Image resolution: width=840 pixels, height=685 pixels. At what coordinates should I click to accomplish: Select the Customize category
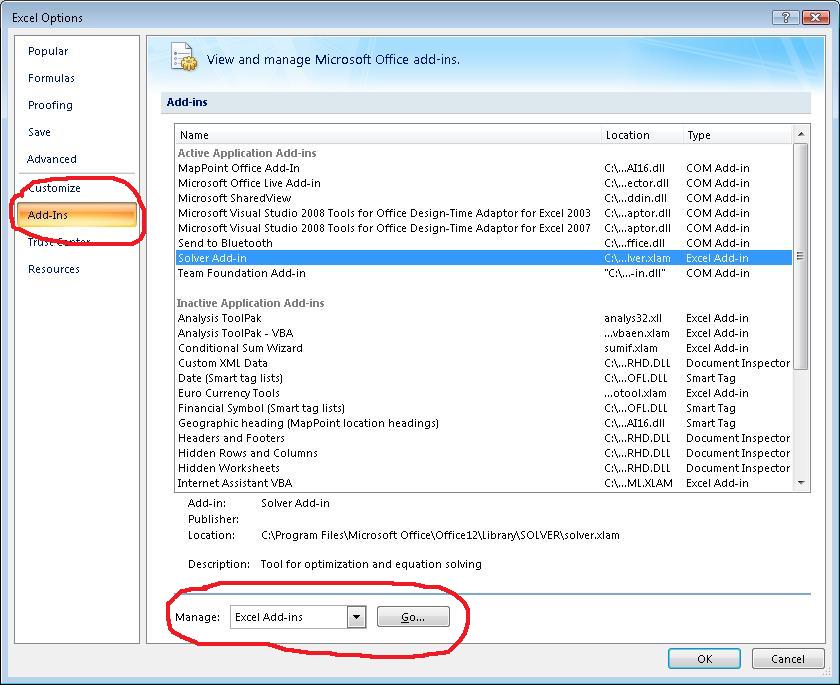pos(55,188)
